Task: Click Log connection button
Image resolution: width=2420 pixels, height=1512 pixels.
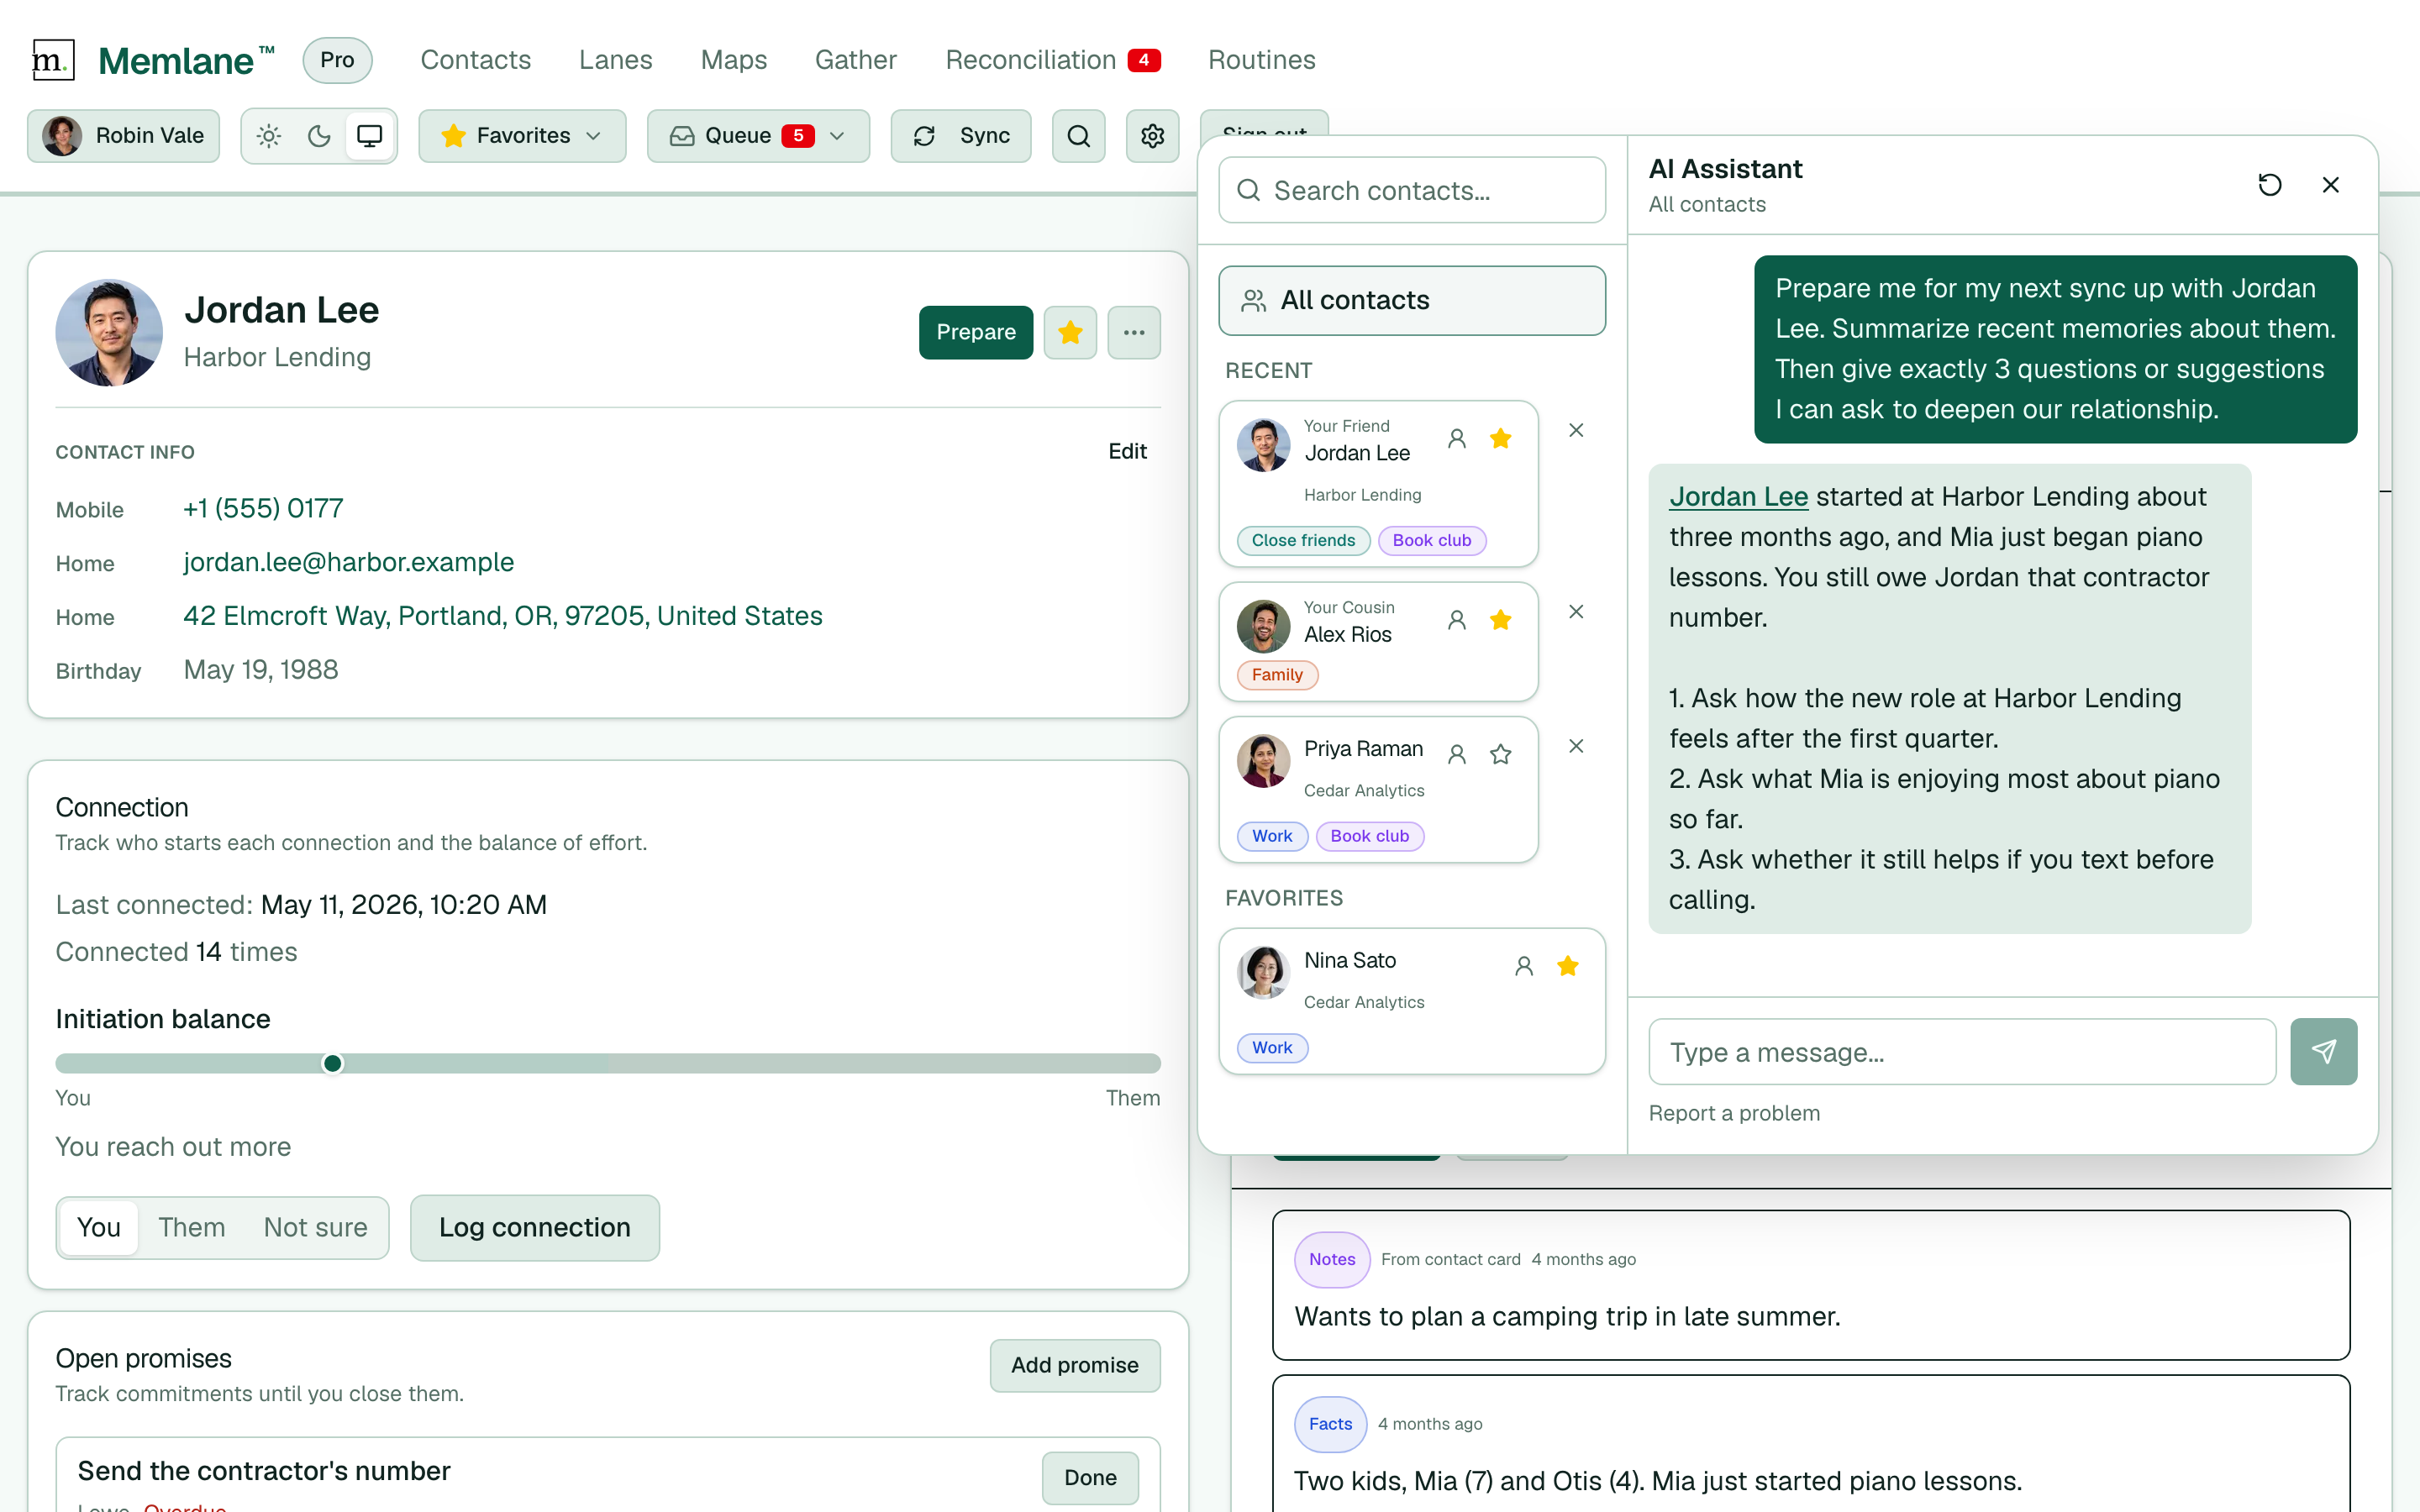Action: [x=534, y=1227]
